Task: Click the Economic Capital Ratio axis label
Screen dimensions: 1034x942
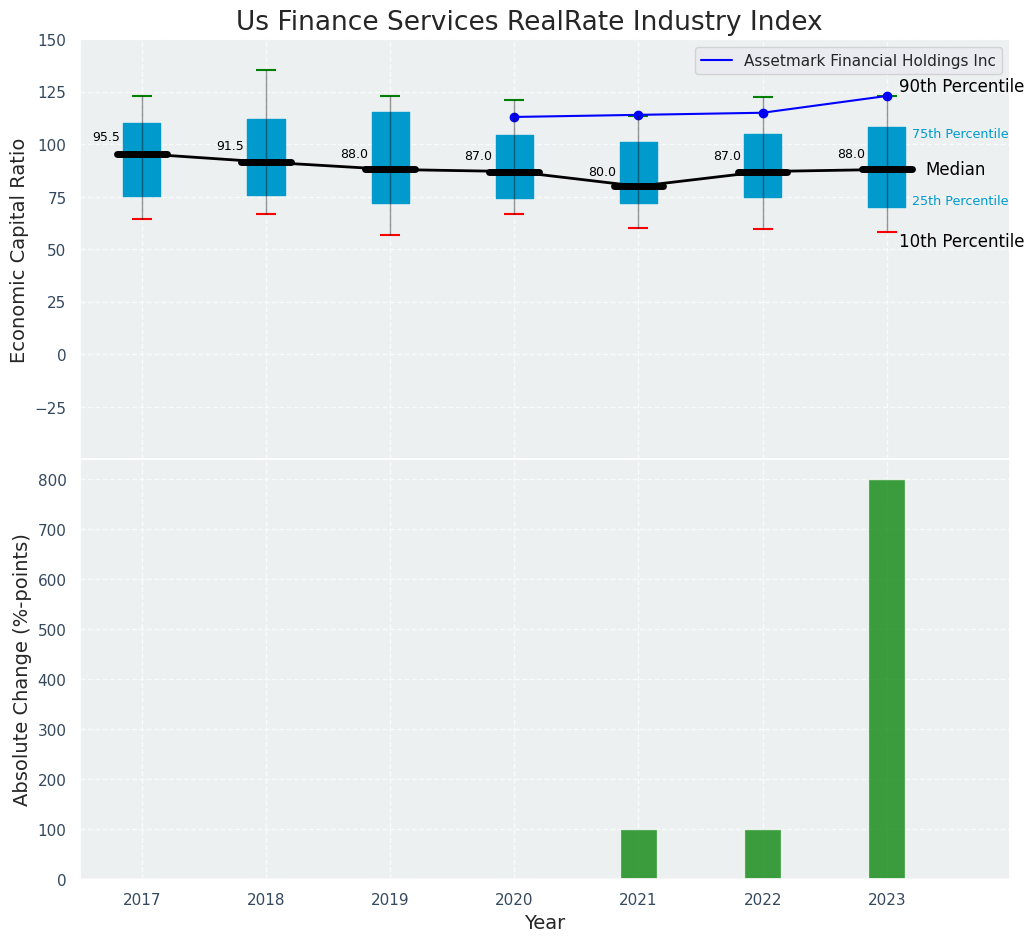Action: tap(19, 251)
